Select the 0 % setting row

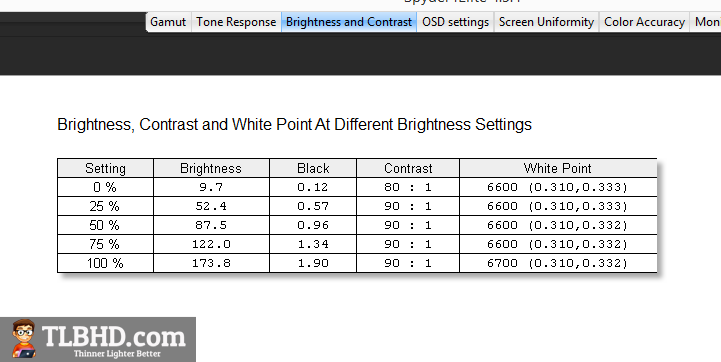pyautogui.click(x=357, y=187)
